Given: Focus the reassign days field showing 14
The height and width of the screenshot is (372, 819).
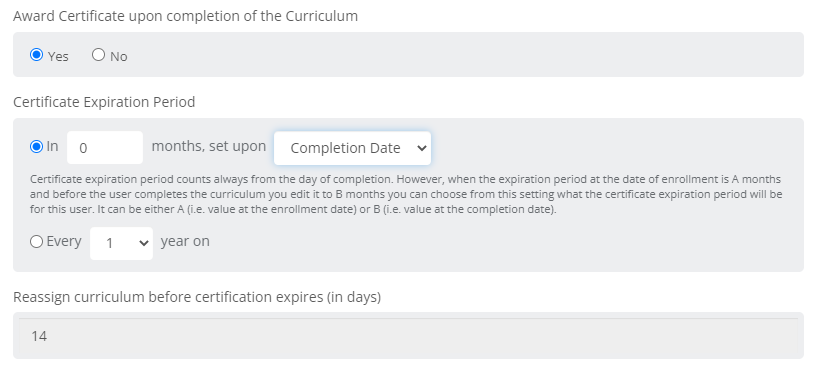Looking at the screenshot, I should pos(408,336).
